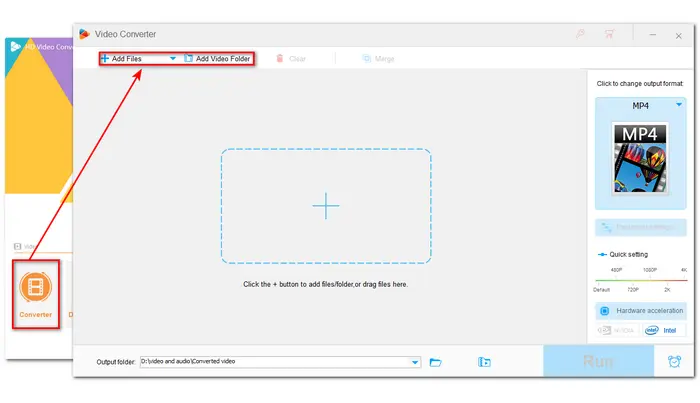Click the Intel acceleration option
The image size is (700, 403).
(x=663, y=330)
